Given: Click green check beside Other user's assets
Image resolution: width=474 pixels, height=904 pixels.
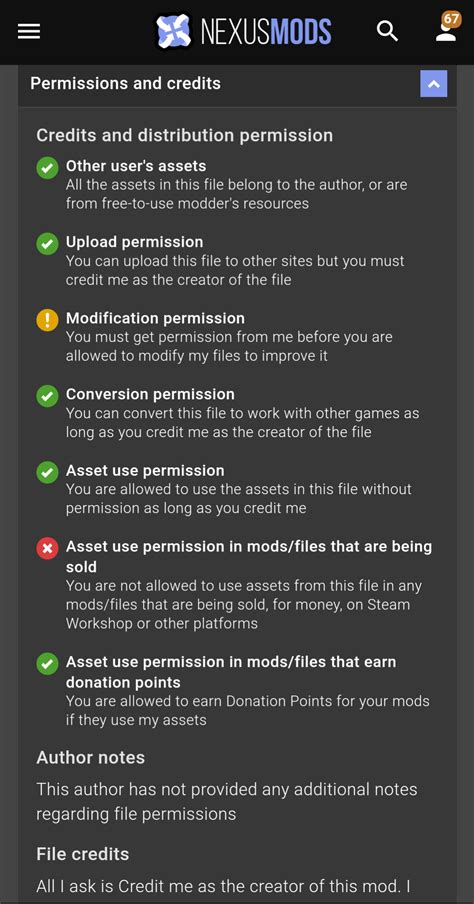Looking at the screenshot, I should click(47, 168).
